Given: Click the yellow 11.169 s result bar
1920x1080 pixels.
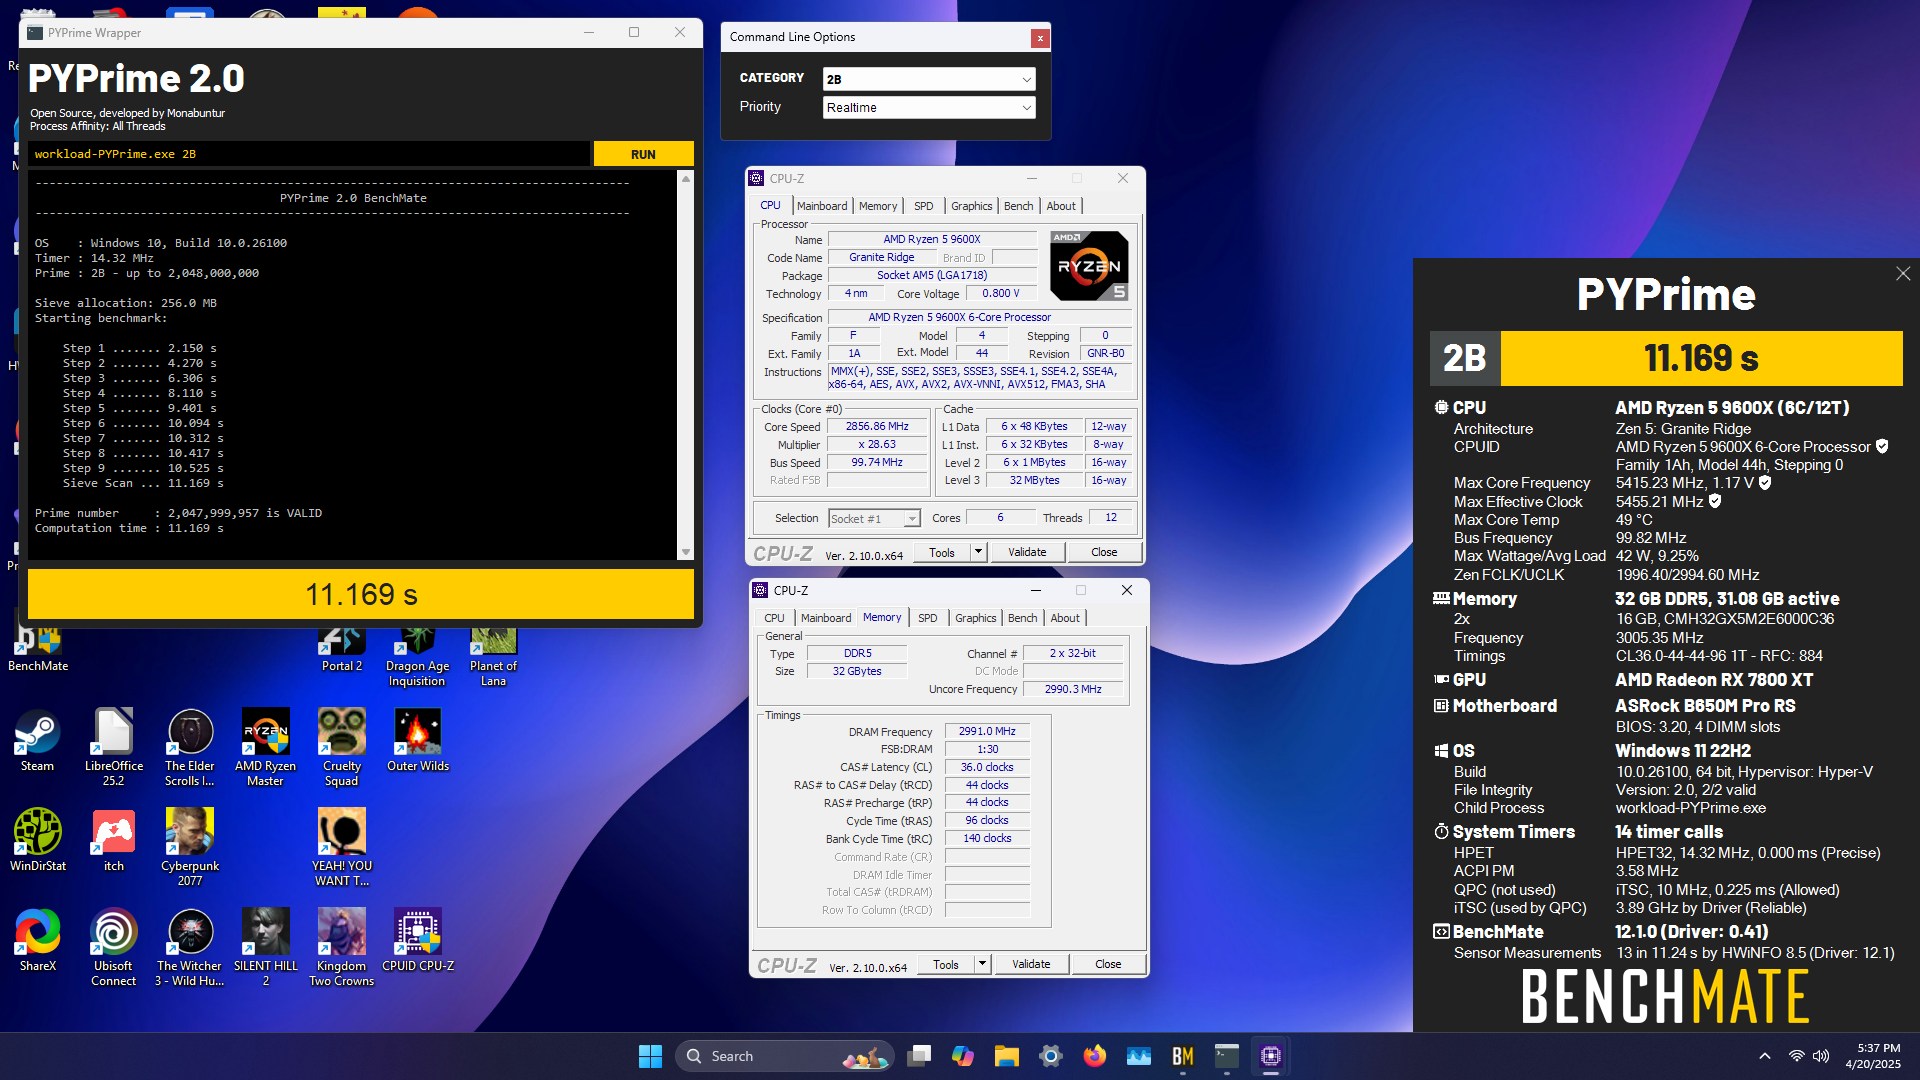Looking at the screenshot, I should coord(361,595).
